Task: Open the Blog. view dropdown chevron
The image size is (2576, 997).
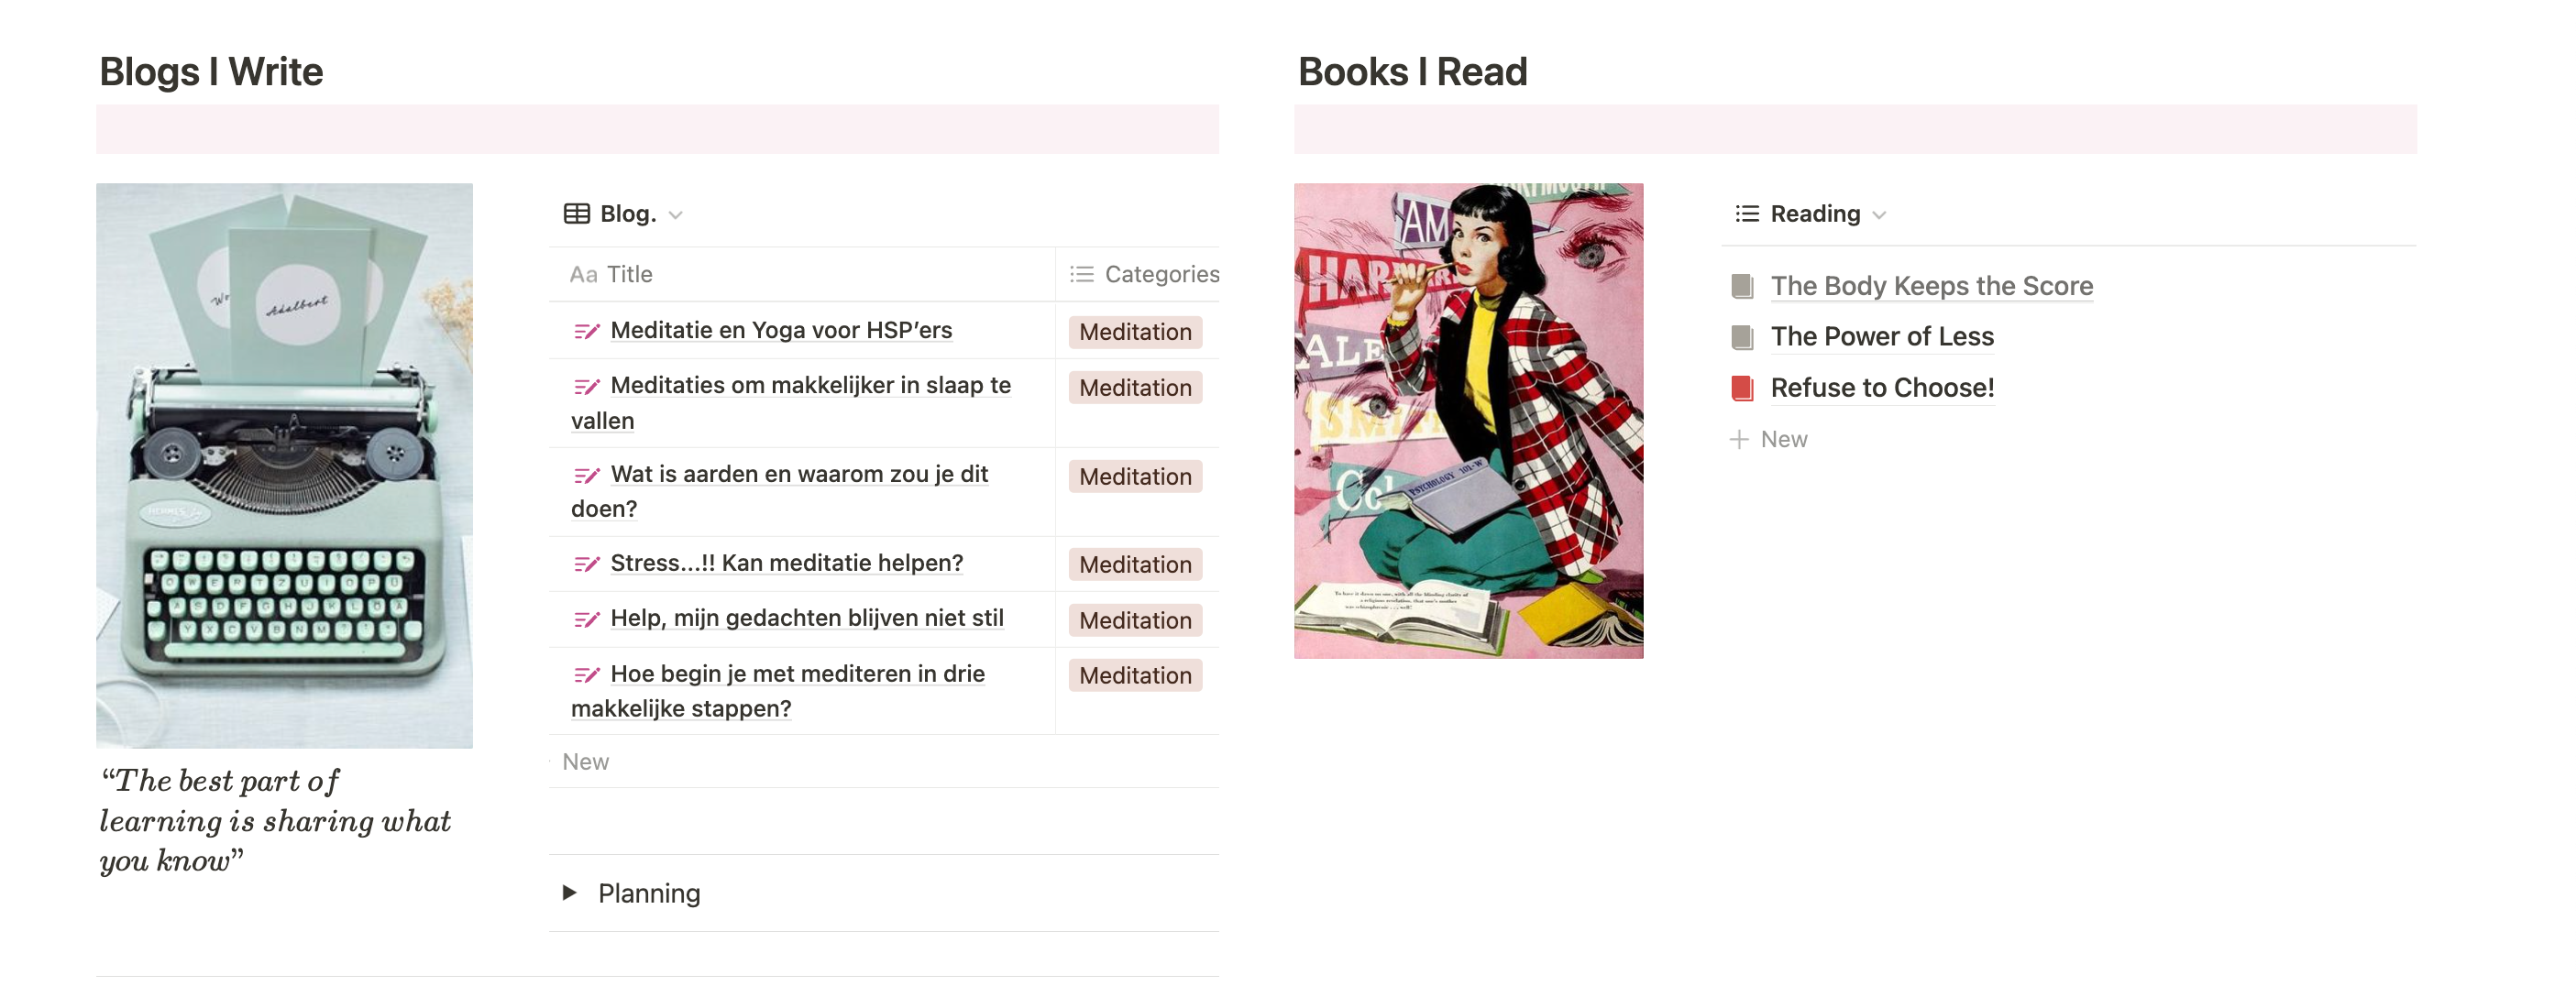Action: [x=676, y=215]
